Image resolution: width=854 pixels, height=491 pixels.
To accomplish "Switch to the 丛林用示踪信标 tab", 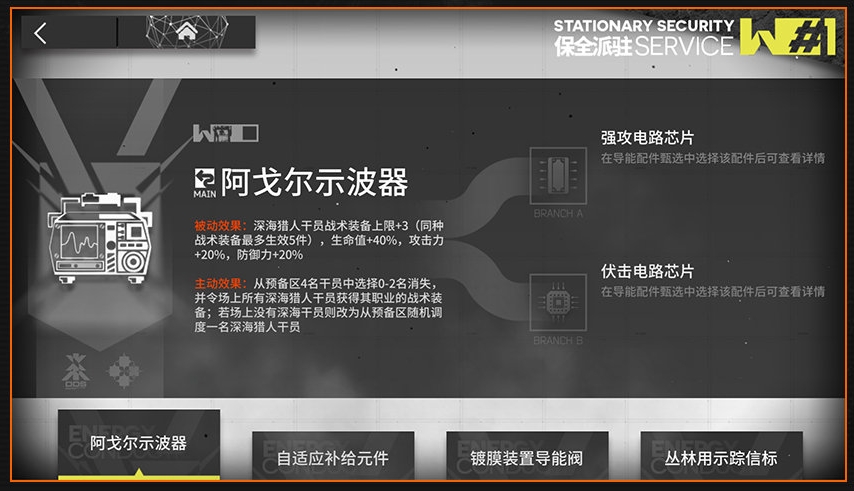I will coord(720,459).
